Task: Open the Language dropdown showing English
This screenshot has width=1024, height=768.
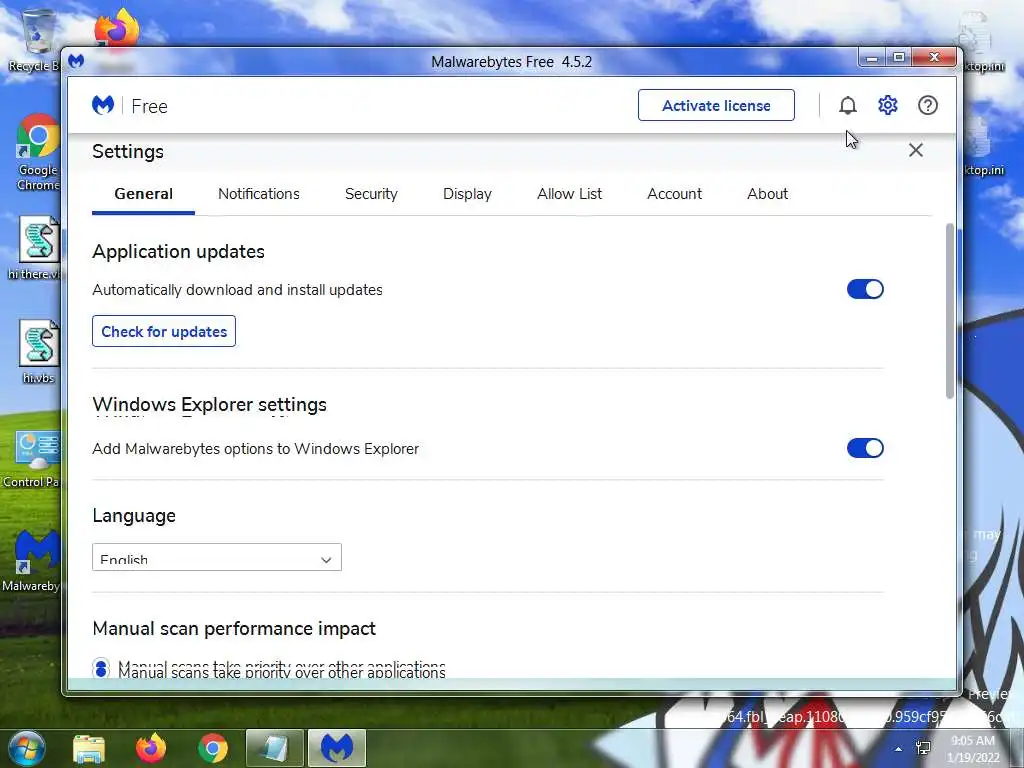Action: coord(217,557)
